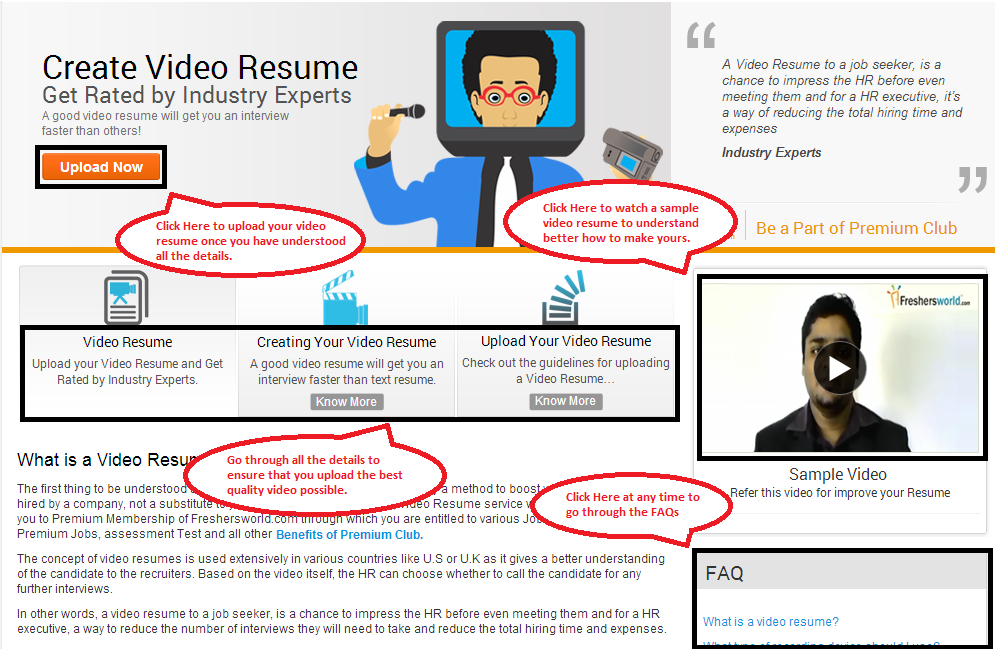995x649 pixels.
Task: Select the Video Resume tab heading
Action: tap(128, 342)
